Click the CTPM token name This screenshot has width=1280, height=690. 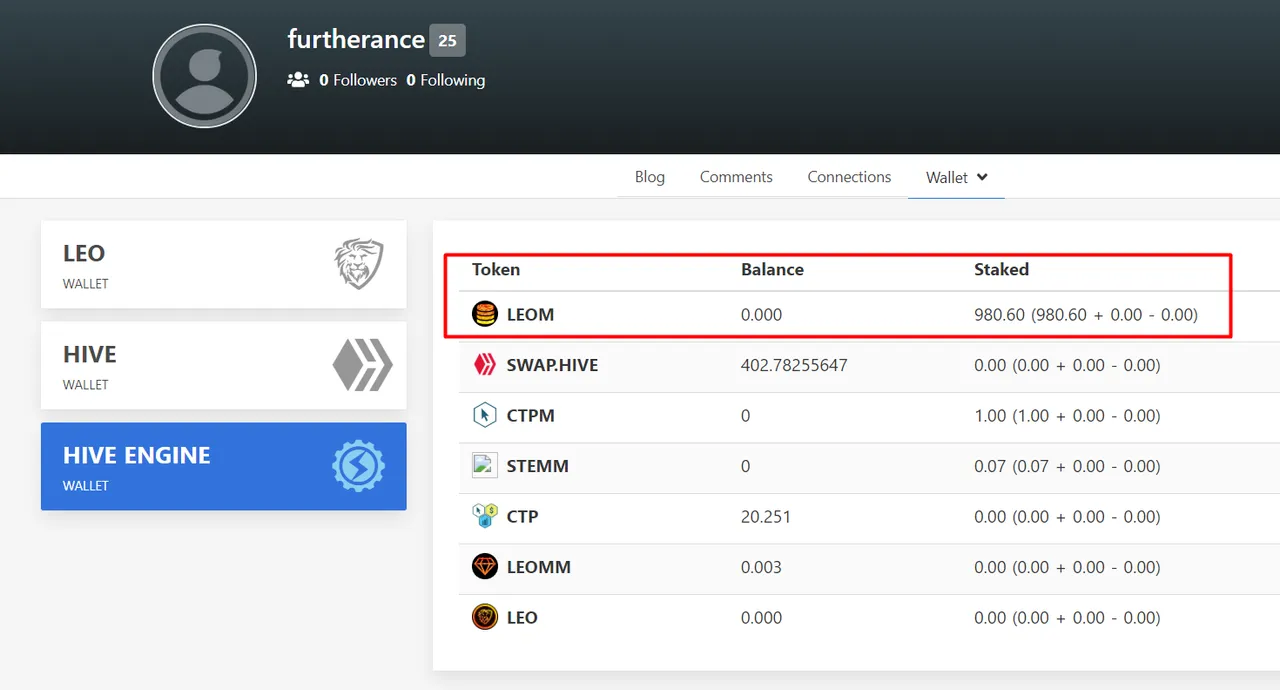pyautogui.click(x=530, y=416)
